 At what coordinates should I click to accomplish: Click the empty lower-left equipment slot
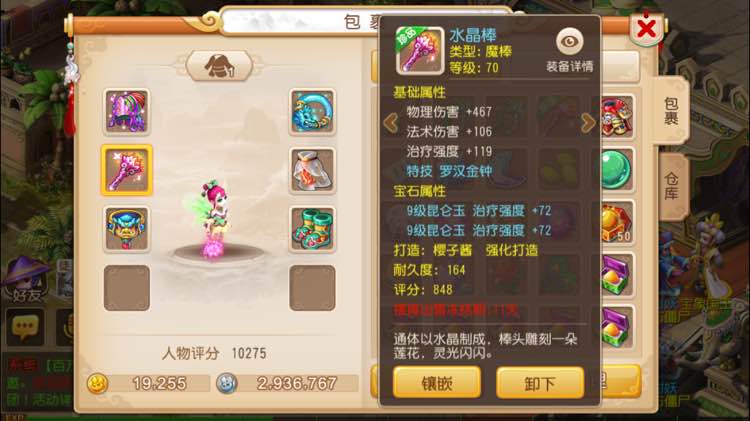[127, 288]
